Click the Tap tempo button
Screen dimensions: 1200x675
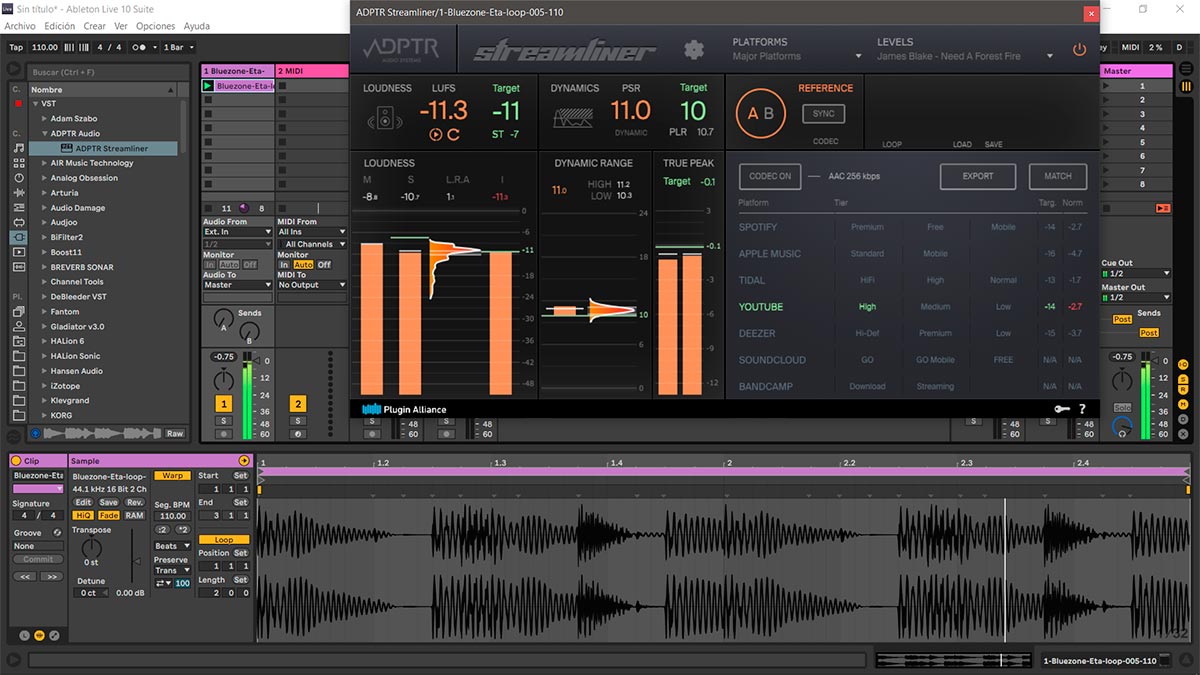16,47
